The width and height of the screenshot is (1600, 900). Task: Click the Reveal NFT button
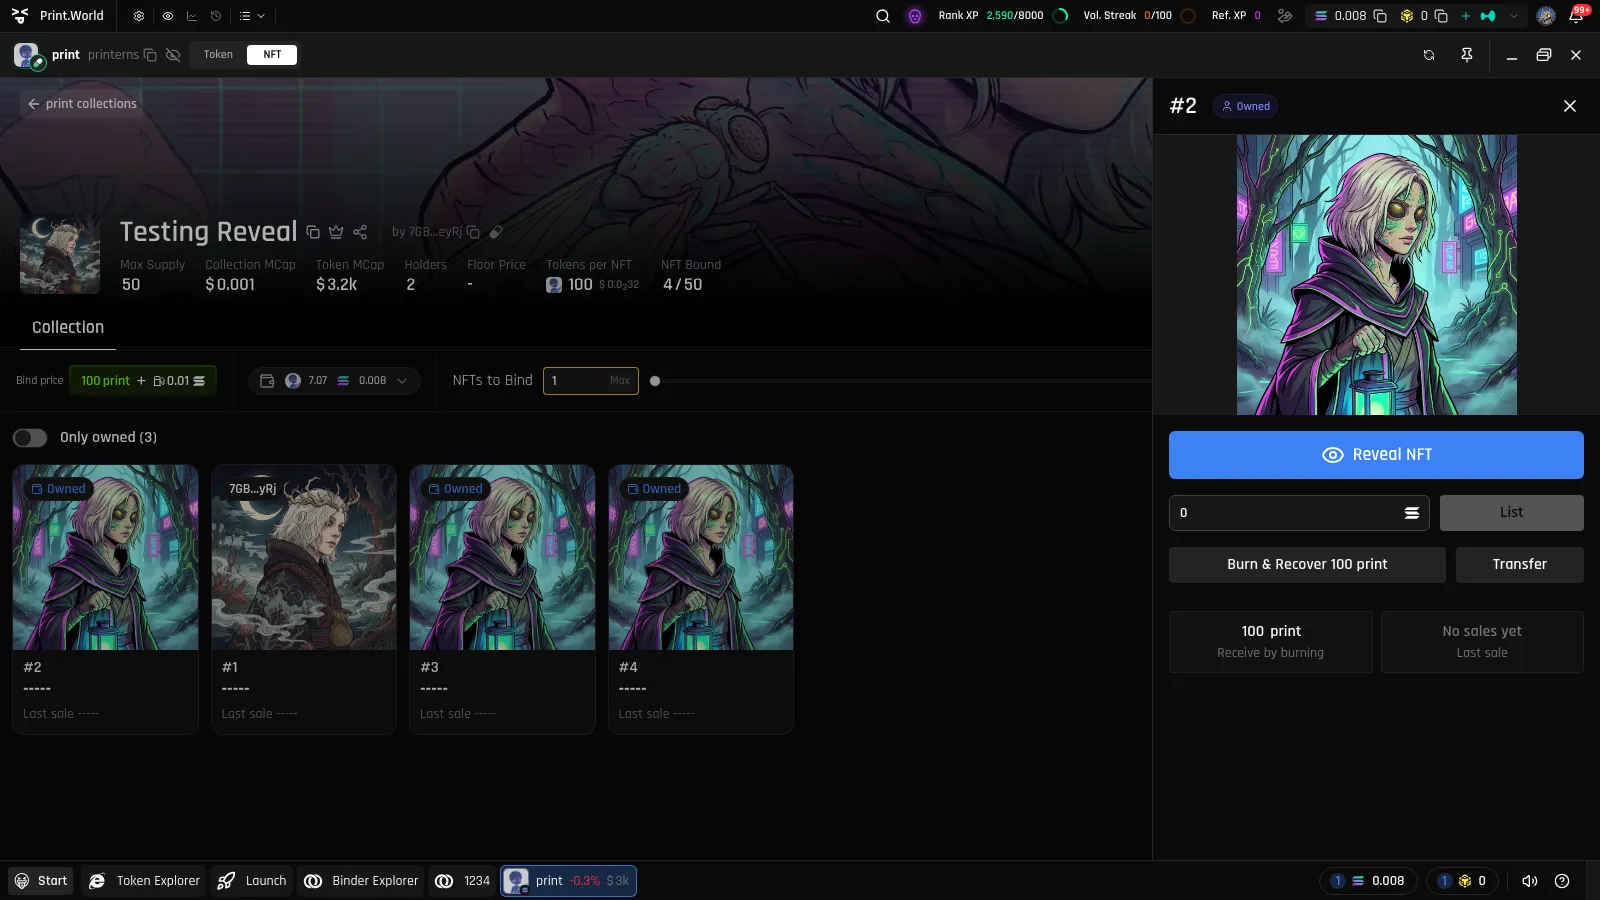tap(1376, 455)
